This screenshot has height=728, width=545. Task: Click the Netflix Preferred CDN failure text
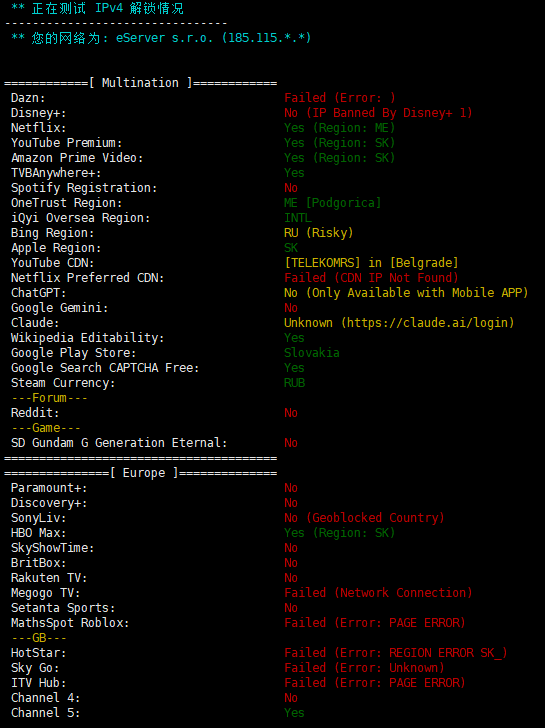coord(371,278)
